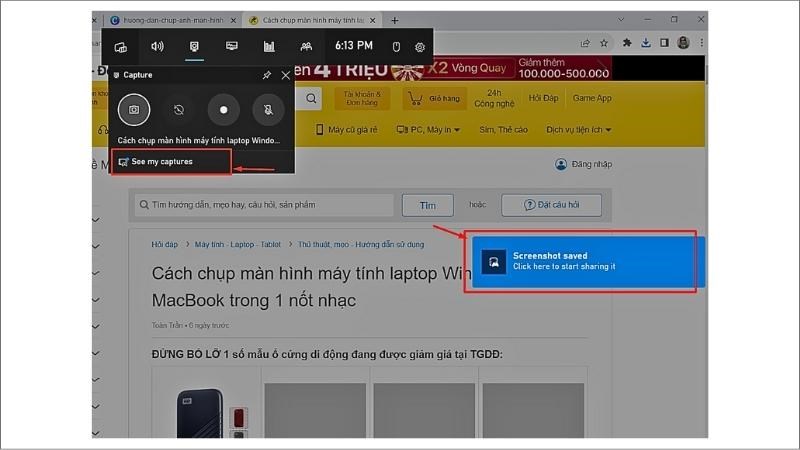Pin the Capture widget

(266, 75)
